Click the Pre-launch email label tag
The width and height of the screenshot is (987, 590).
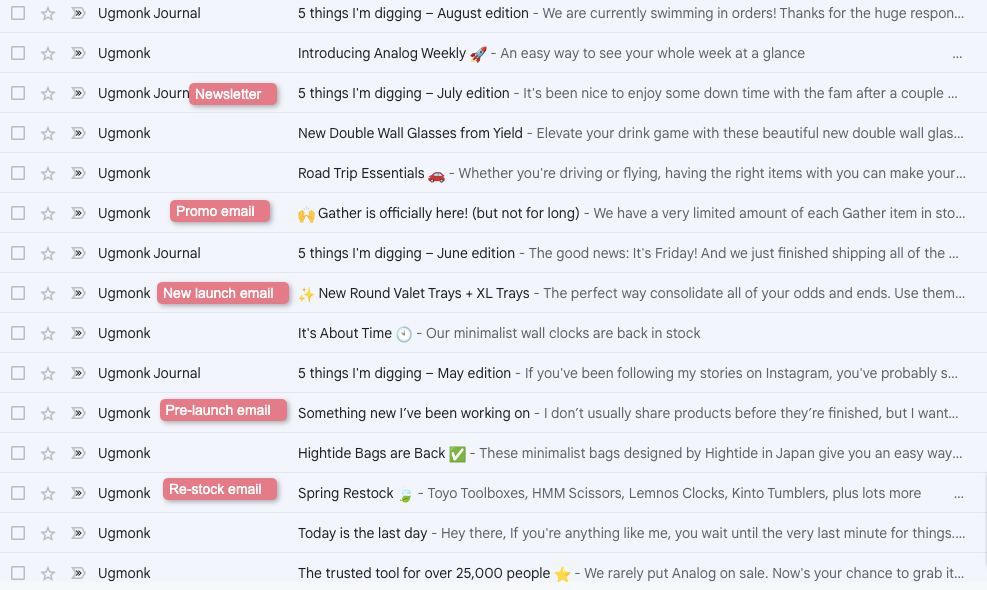pyautogui.click(x=220, y=410)
